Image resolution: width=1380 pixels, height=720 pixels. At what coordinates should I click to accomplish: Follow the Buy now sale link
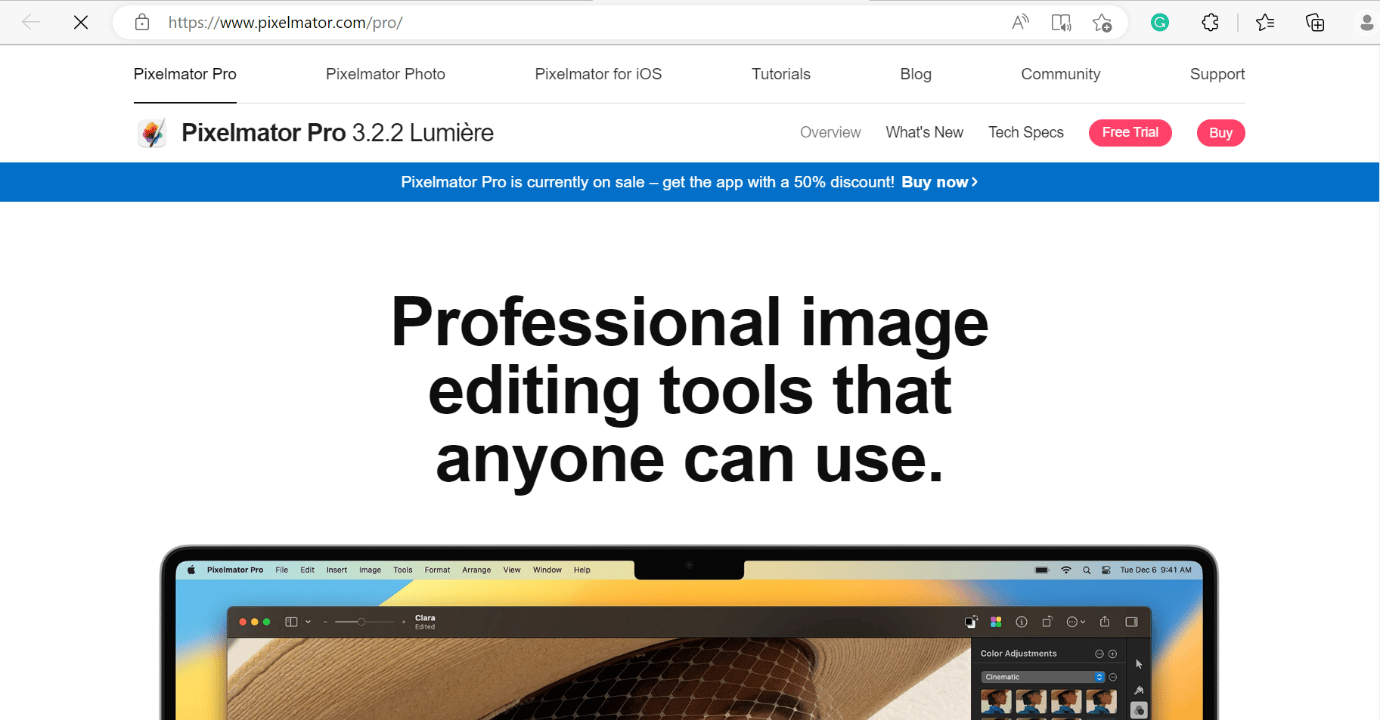click(x=939, y=182)
